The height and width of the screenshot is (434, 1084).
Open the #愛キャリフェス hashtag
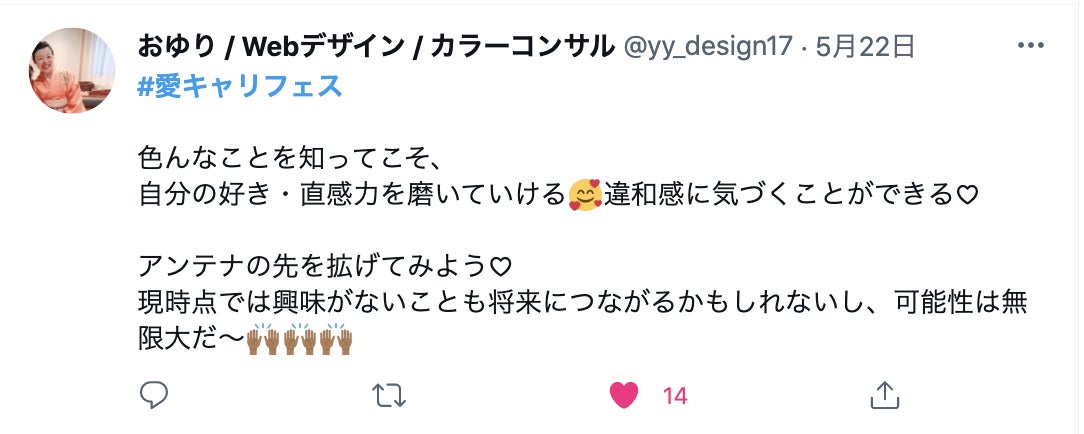pyautogui.click(x=240, y=86)
